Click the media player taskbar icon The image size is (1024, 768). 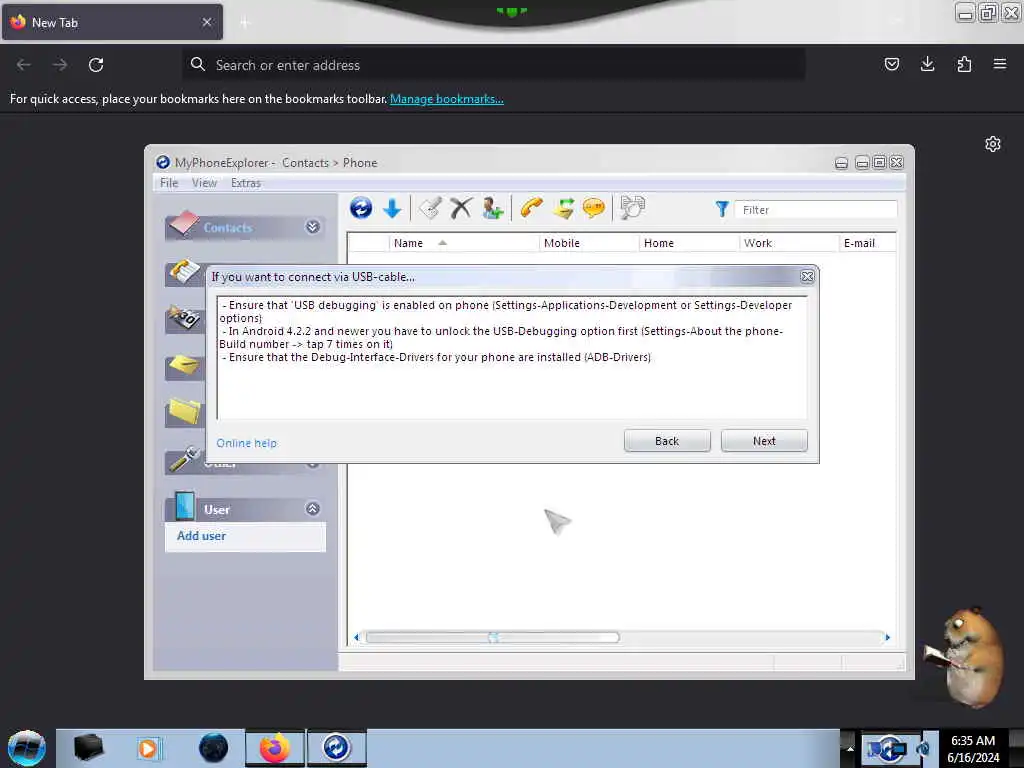[148, 748]
